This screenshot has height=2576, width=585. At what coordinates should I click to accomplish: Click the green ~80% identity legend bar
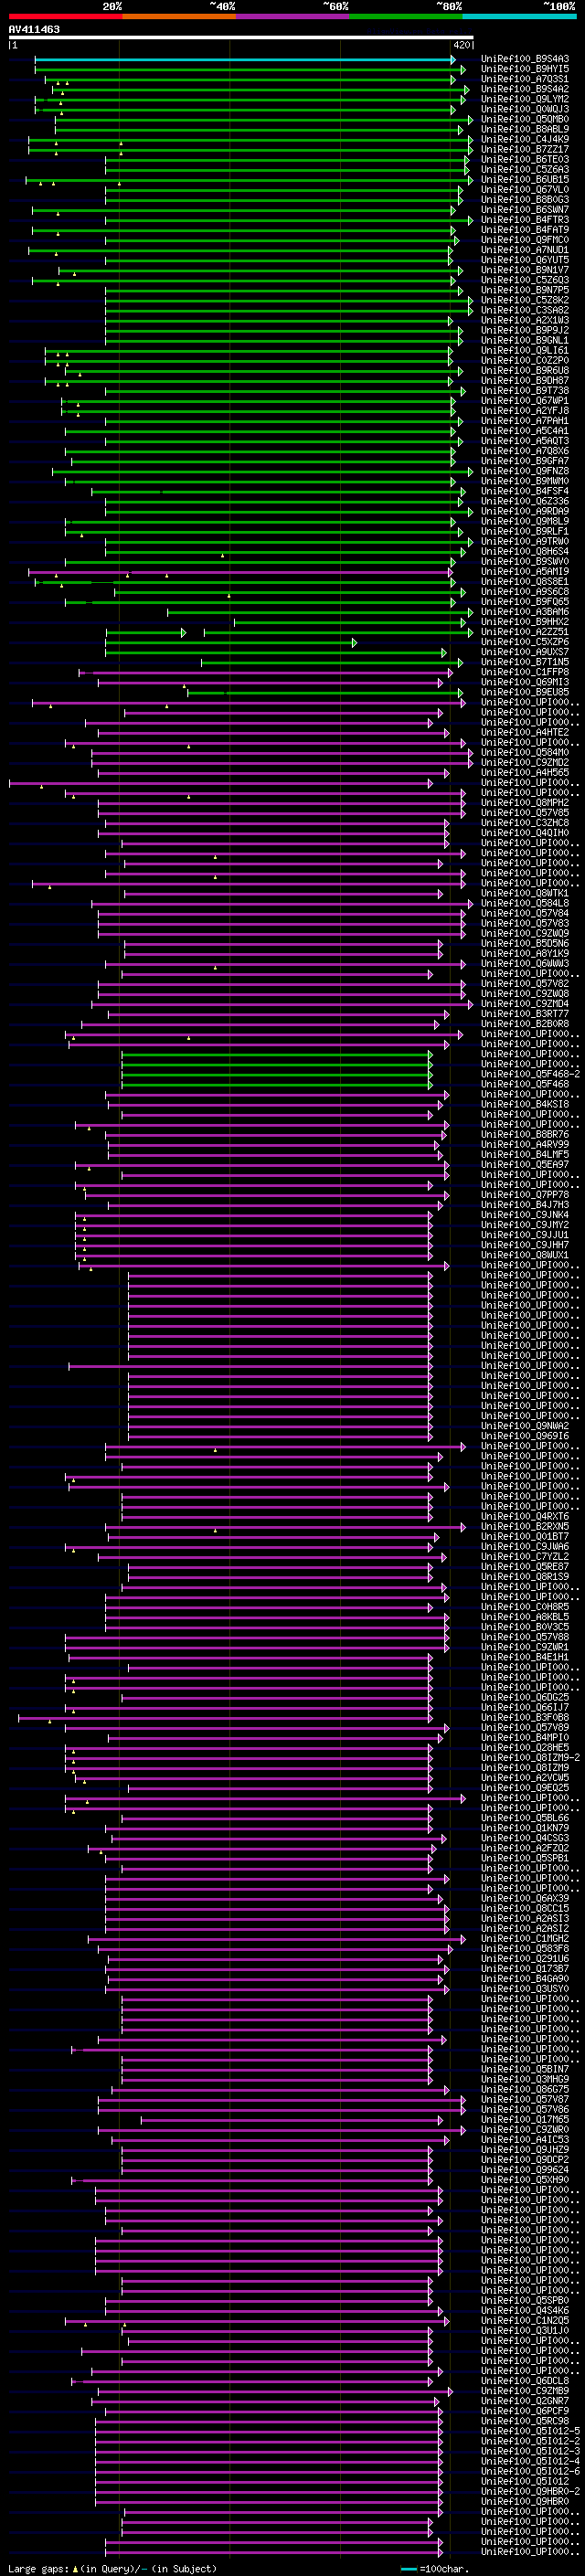pyautogui.click(x=406, y=16)
